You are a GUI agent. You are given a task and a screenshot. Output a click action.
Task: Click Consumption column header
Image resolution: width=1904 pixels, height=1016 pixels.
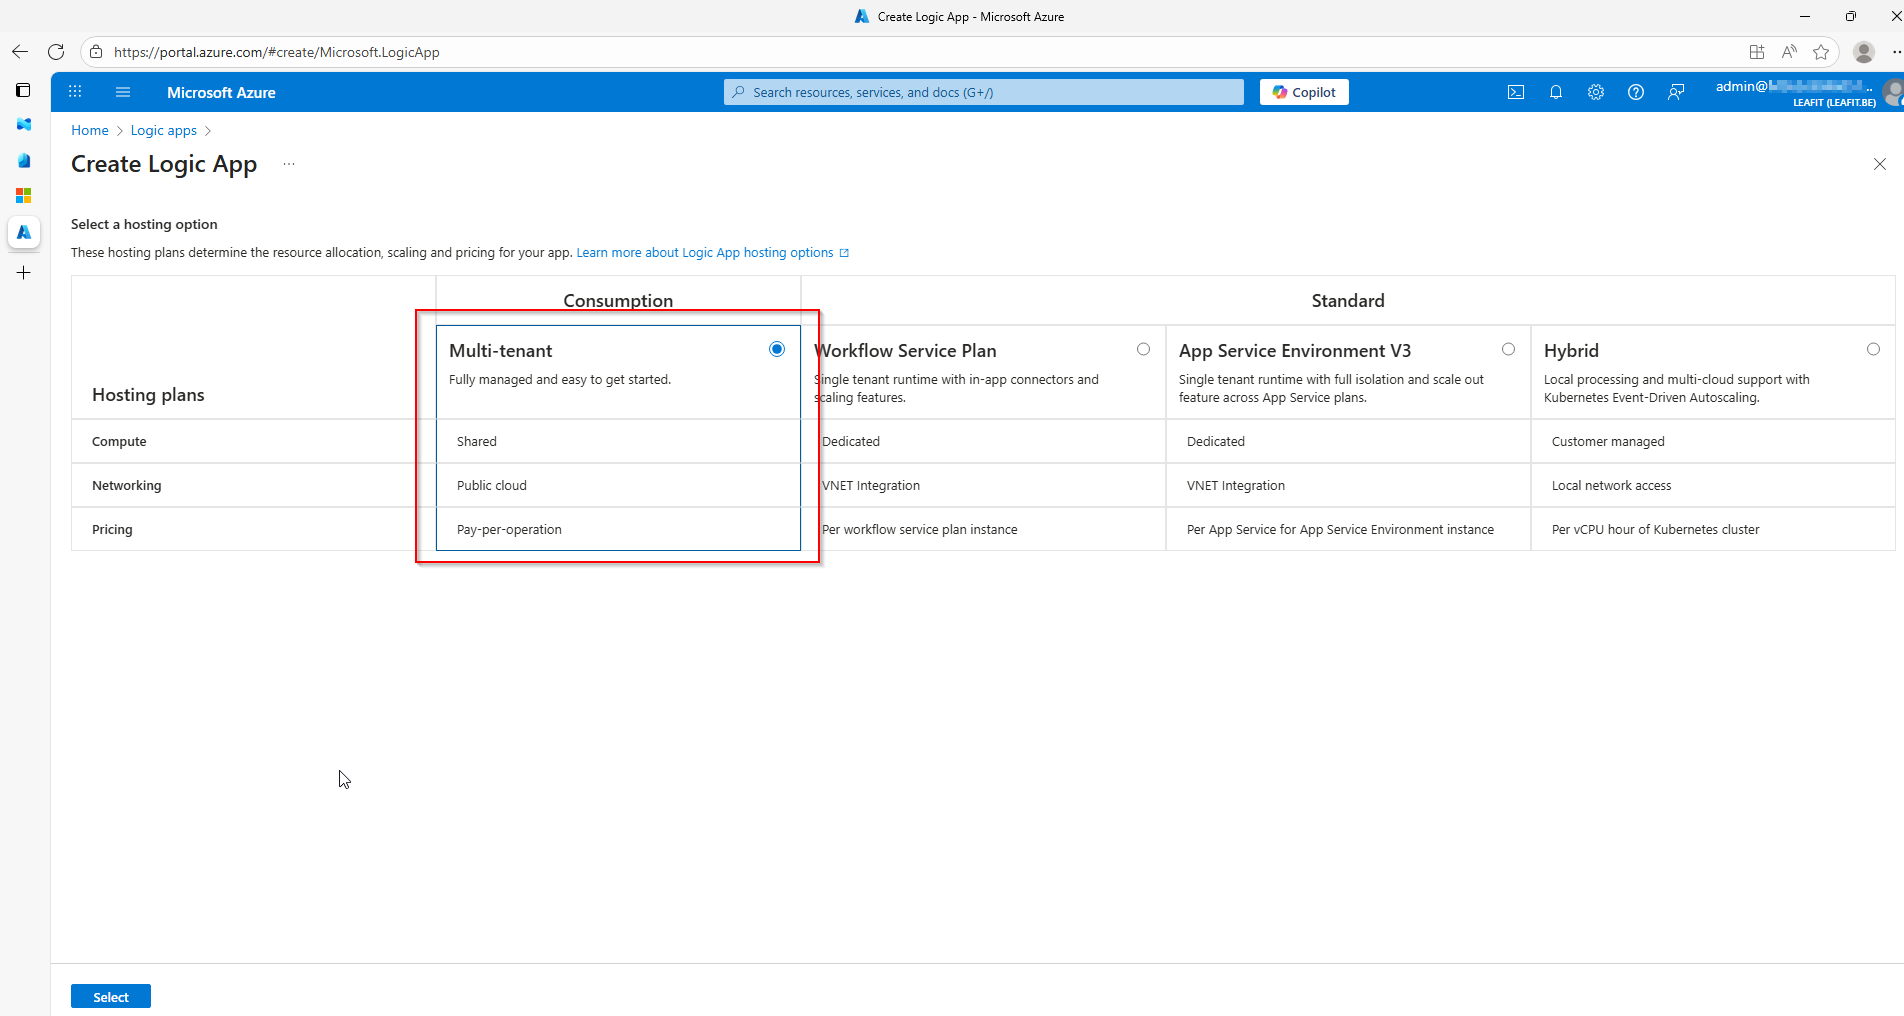[x=618, y=300]
